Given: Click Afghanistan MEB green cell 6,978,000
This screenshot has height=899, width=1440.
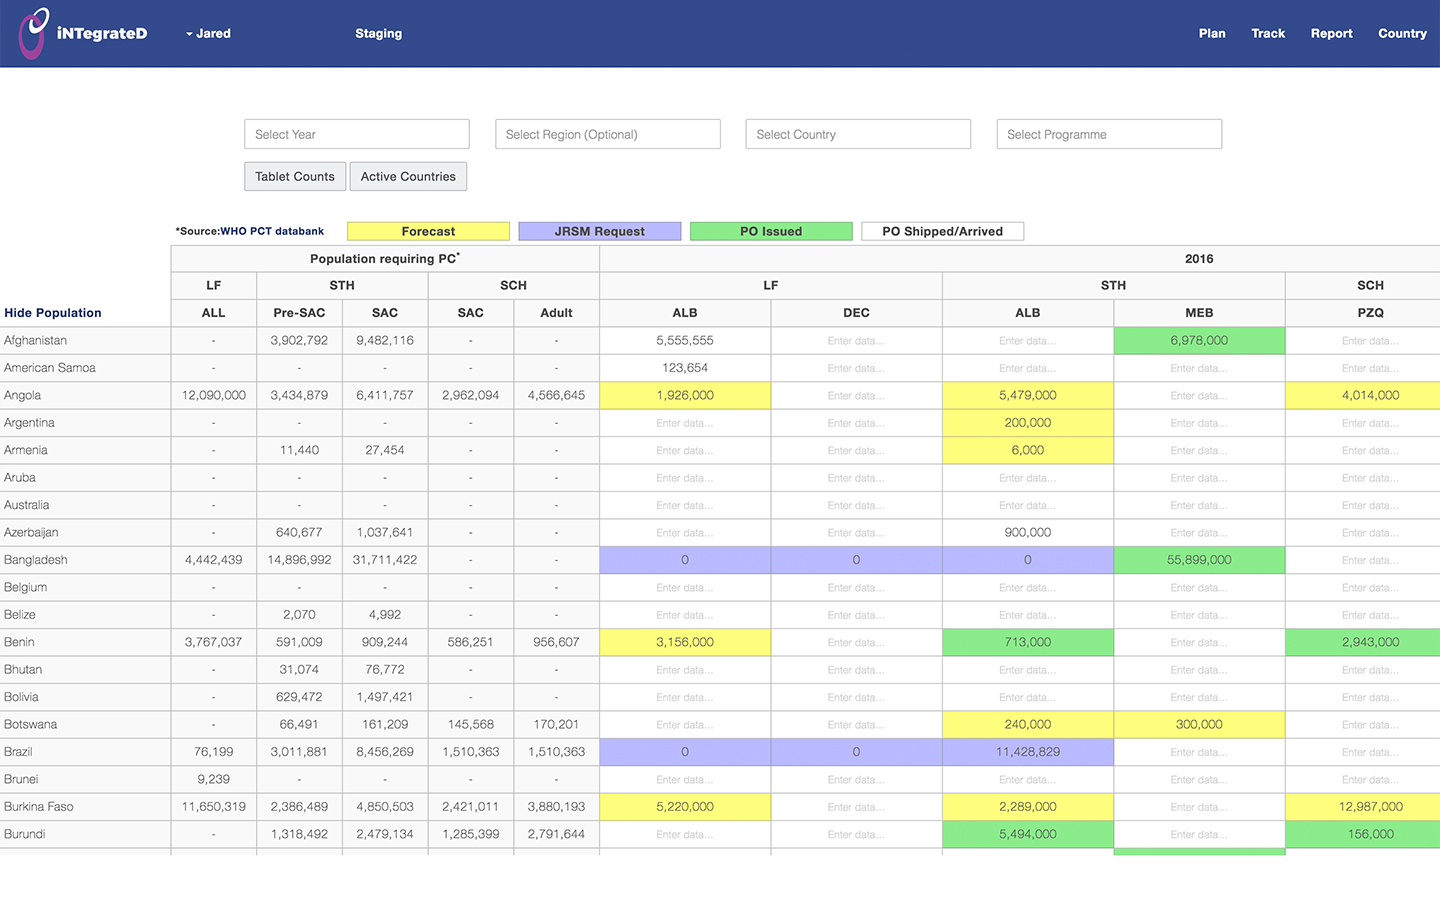Looking at the screenshot, I should click(x=1199, y=341).
